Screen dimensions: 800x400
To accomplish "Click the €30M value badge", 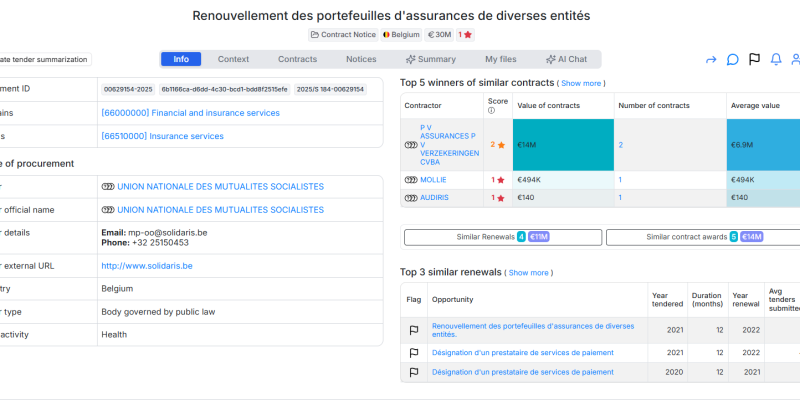I will pyautogui.click(x=439, y=35).
